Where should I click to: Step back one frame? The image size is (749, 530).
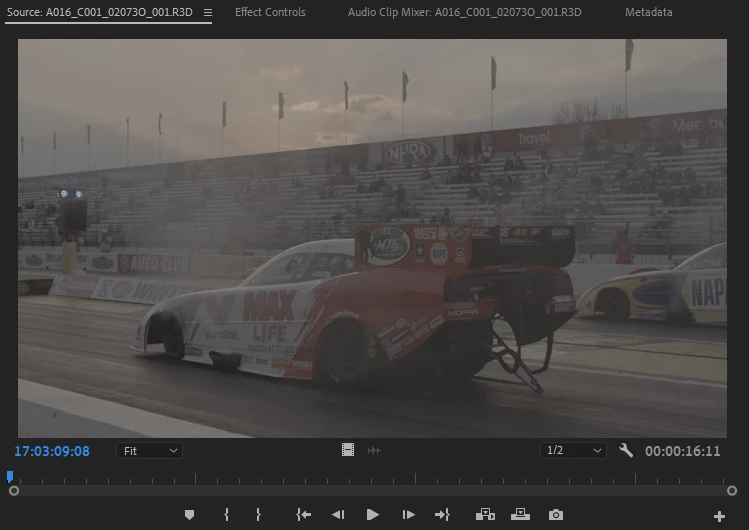pyautogui.click(x=338, y=515)
